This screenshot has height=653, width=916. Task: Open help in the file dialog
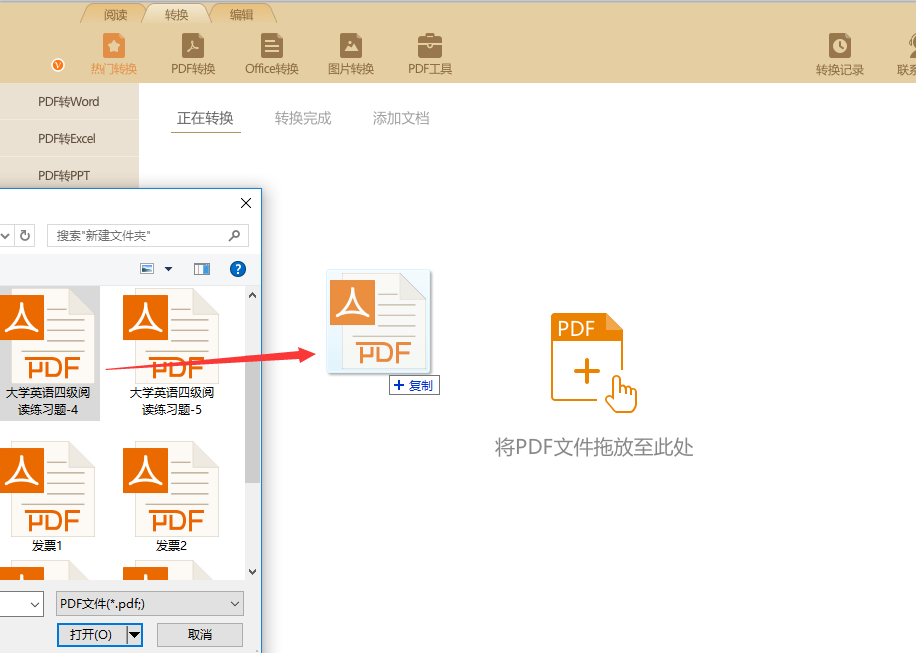(x=238, y=269)
